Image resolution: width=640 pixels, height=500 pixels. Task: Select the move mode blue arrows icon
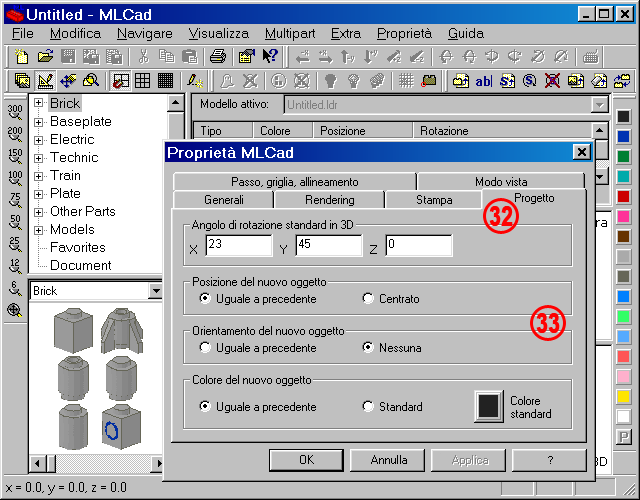(68, 80)
